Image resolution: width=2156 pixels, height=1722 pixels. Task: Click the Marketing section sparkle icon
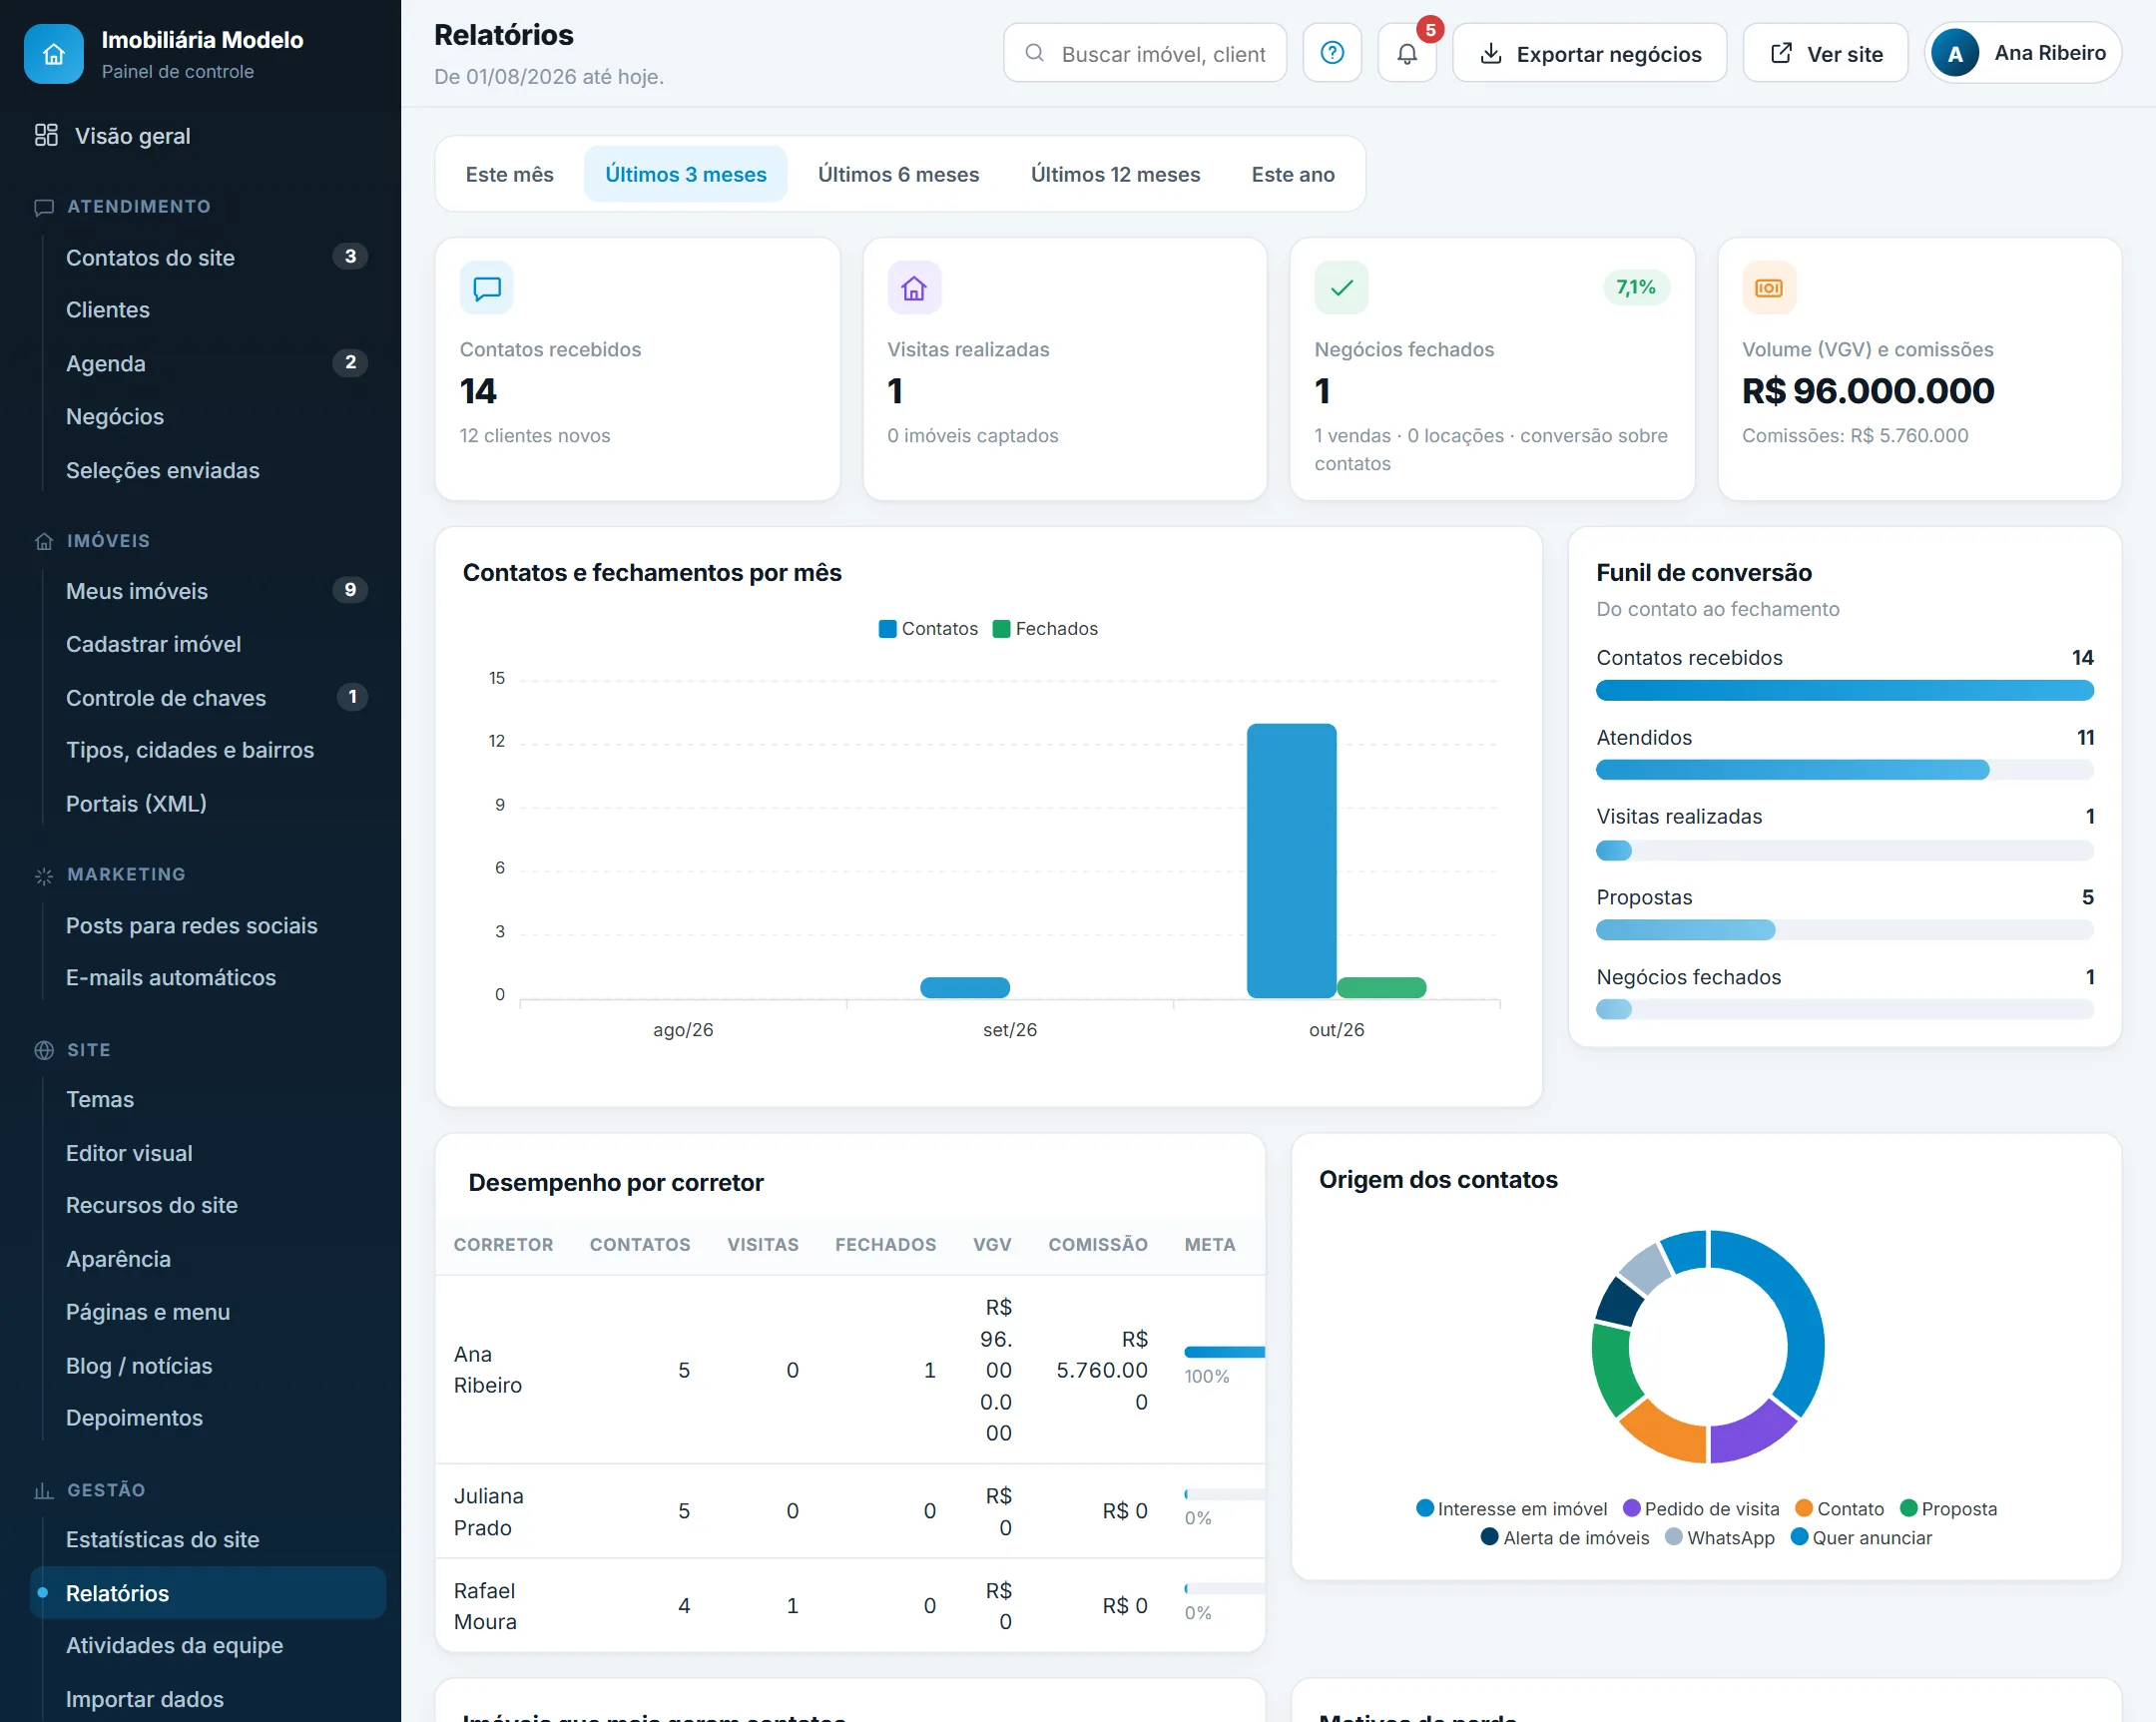click(x=44, y=875)
